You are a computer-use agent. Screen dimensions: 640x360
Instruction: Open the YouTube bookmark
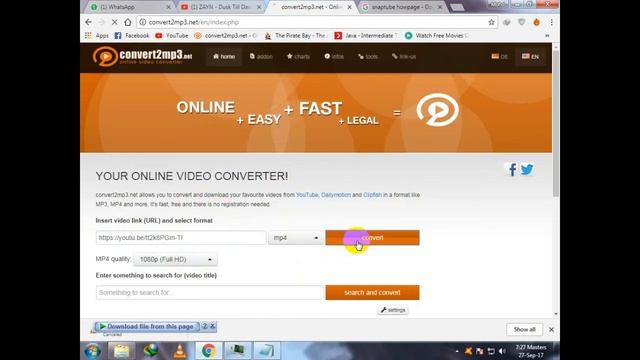click(172, 36)
